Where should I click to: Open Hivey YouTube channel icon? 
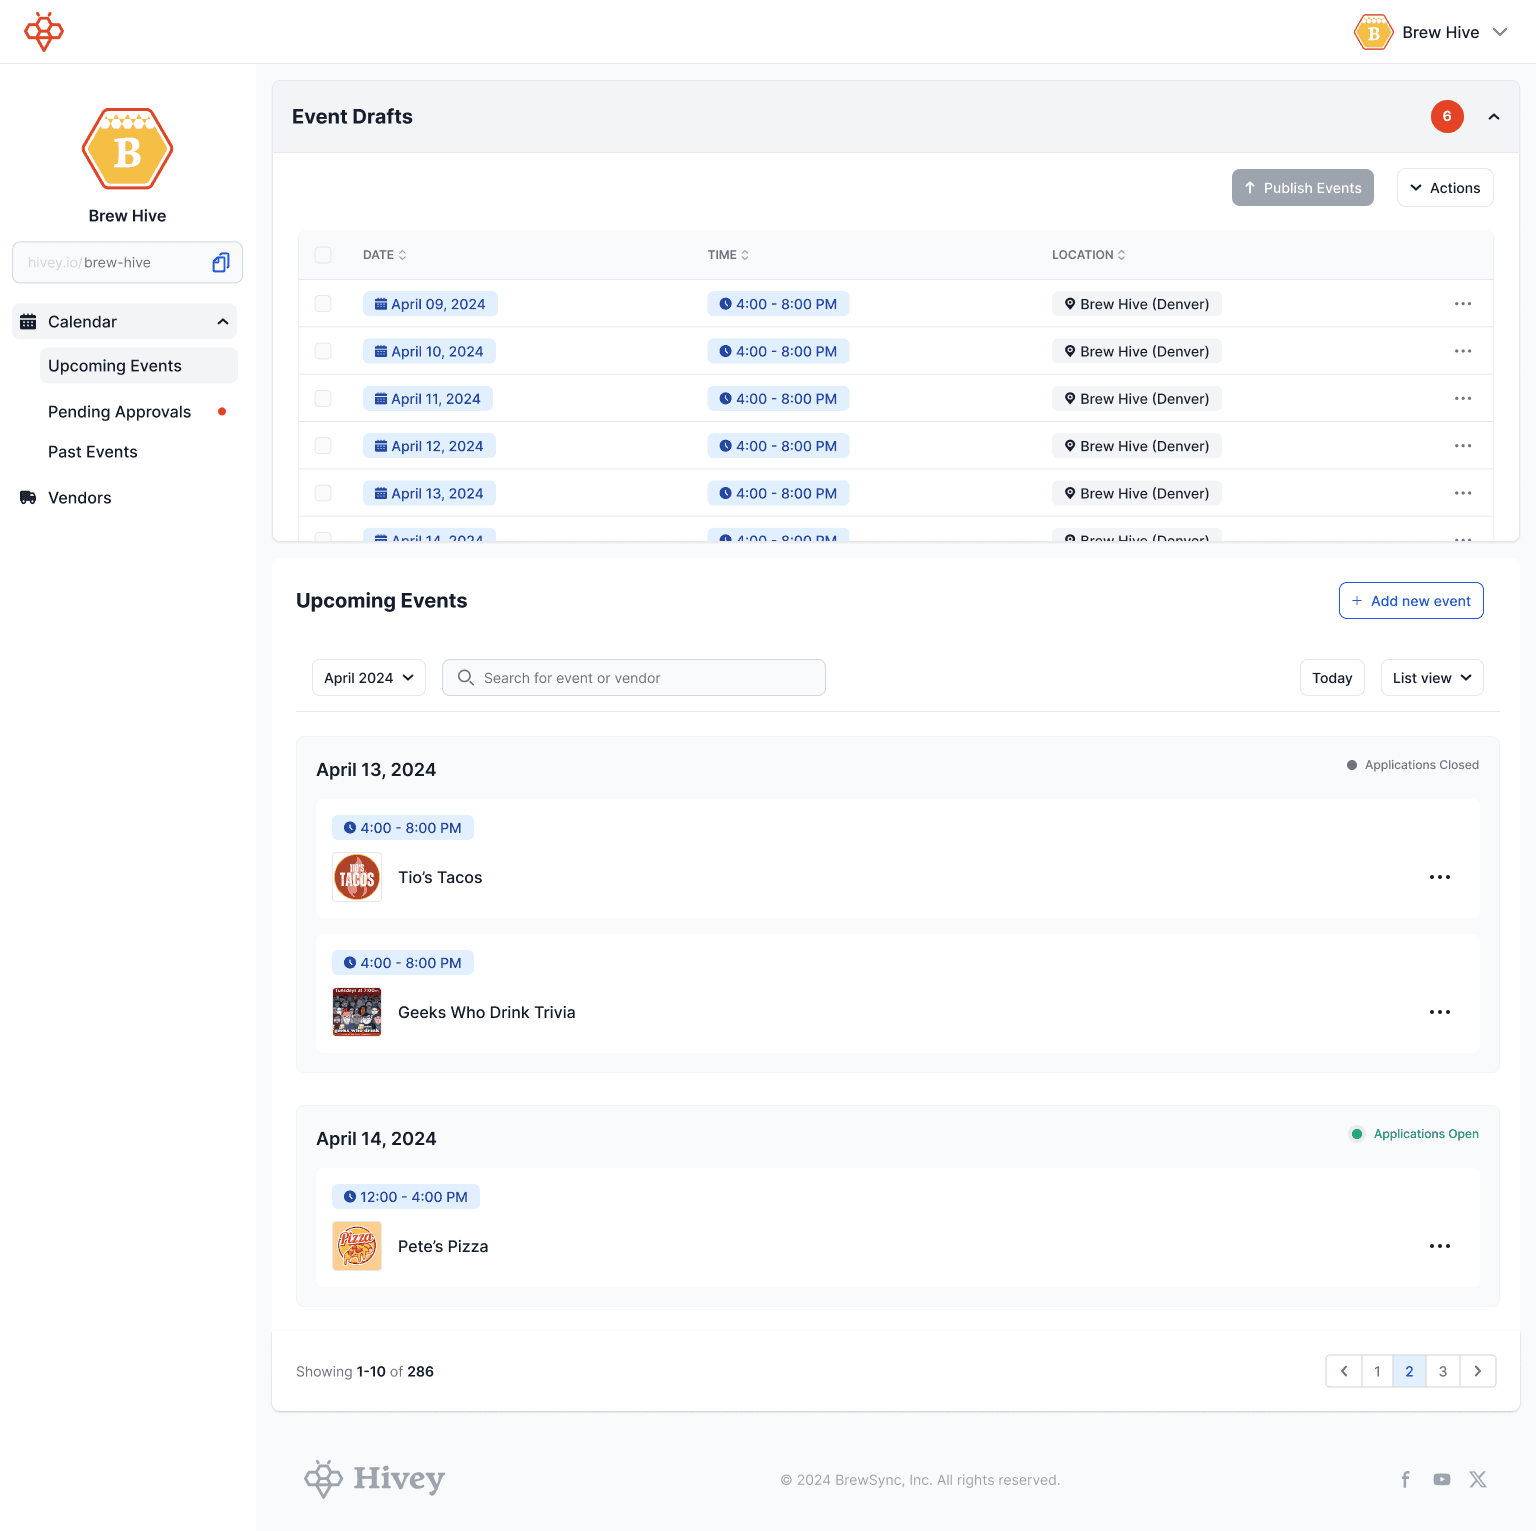(x=1442, y=1479)
